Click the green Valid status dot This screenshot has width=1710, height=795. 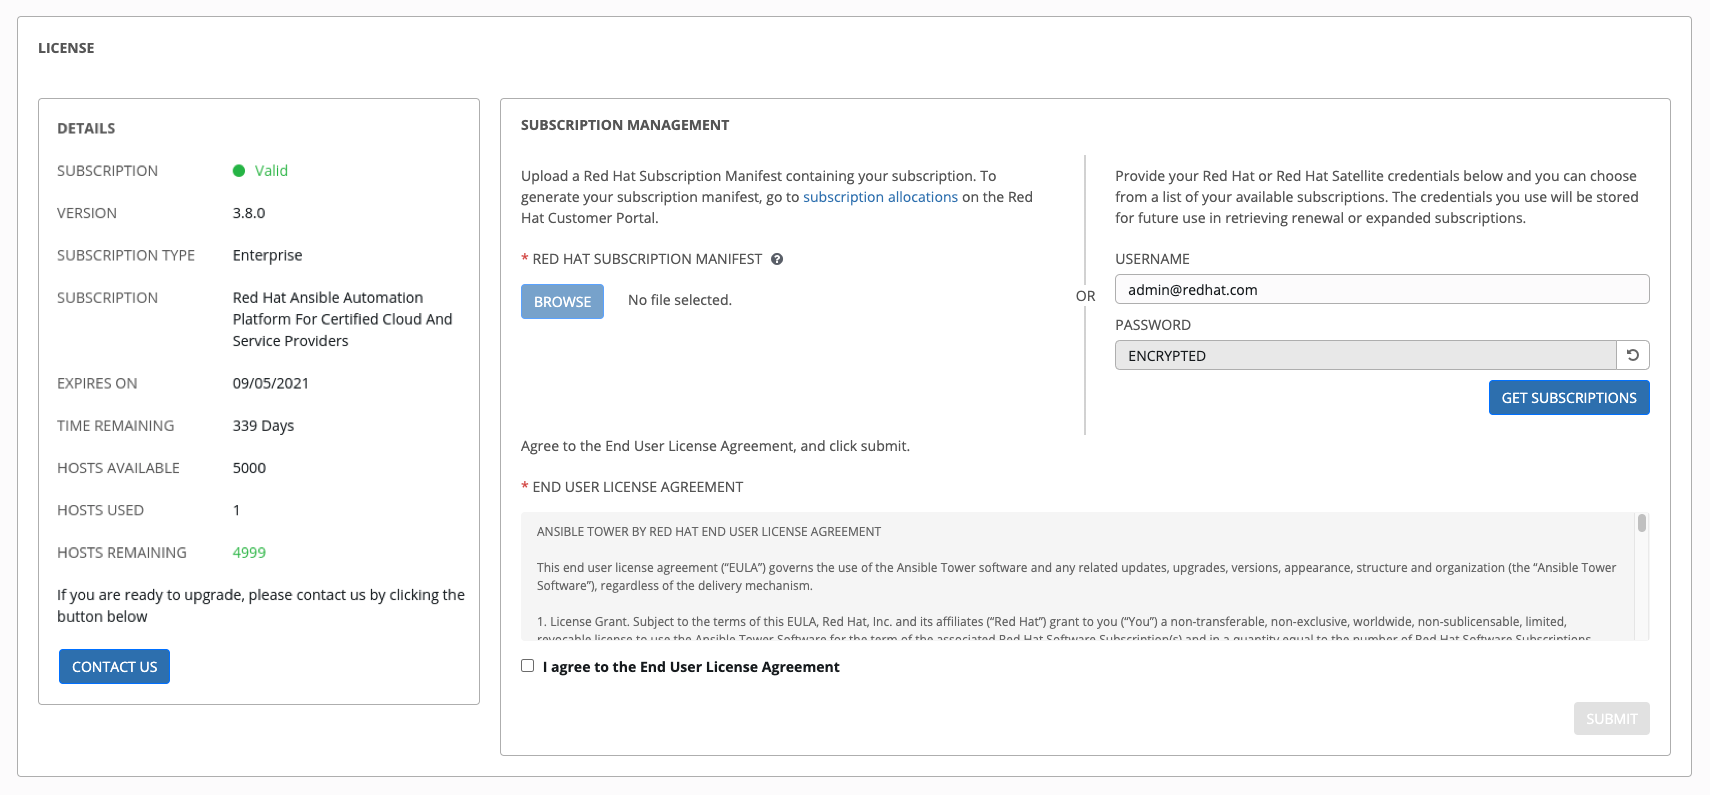[x=239, y=171]
